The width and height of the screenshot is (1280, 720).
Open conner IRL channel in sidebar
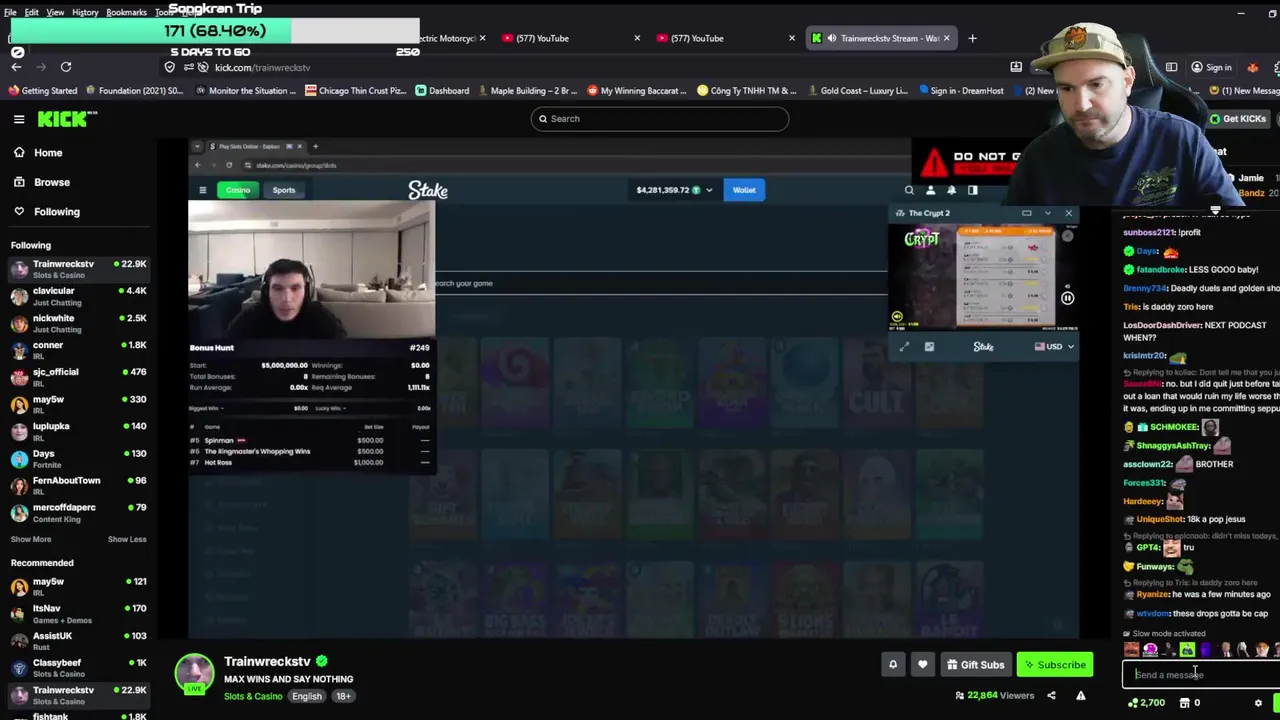(78, 350)
